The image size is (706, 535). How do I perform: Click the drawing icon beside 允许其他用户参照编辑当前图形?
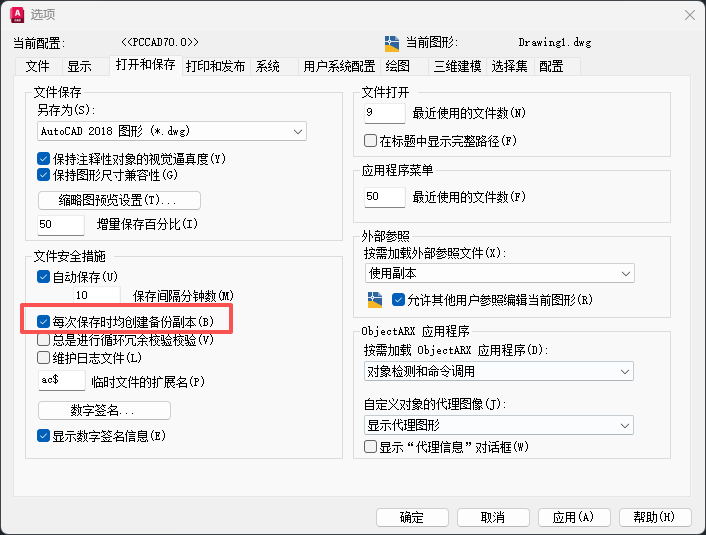(x=375, y=300)
